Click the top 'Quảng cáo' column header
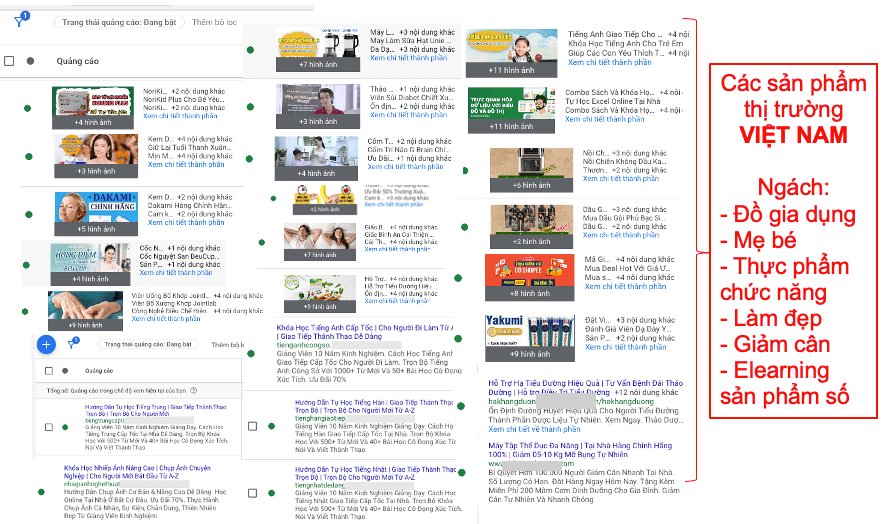 77,61
